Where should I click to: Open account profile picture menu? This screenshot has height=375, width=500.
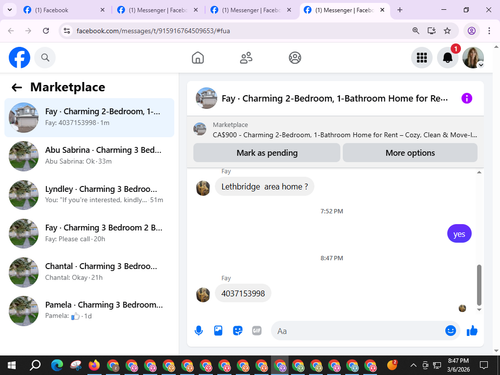tap(473, 58)
